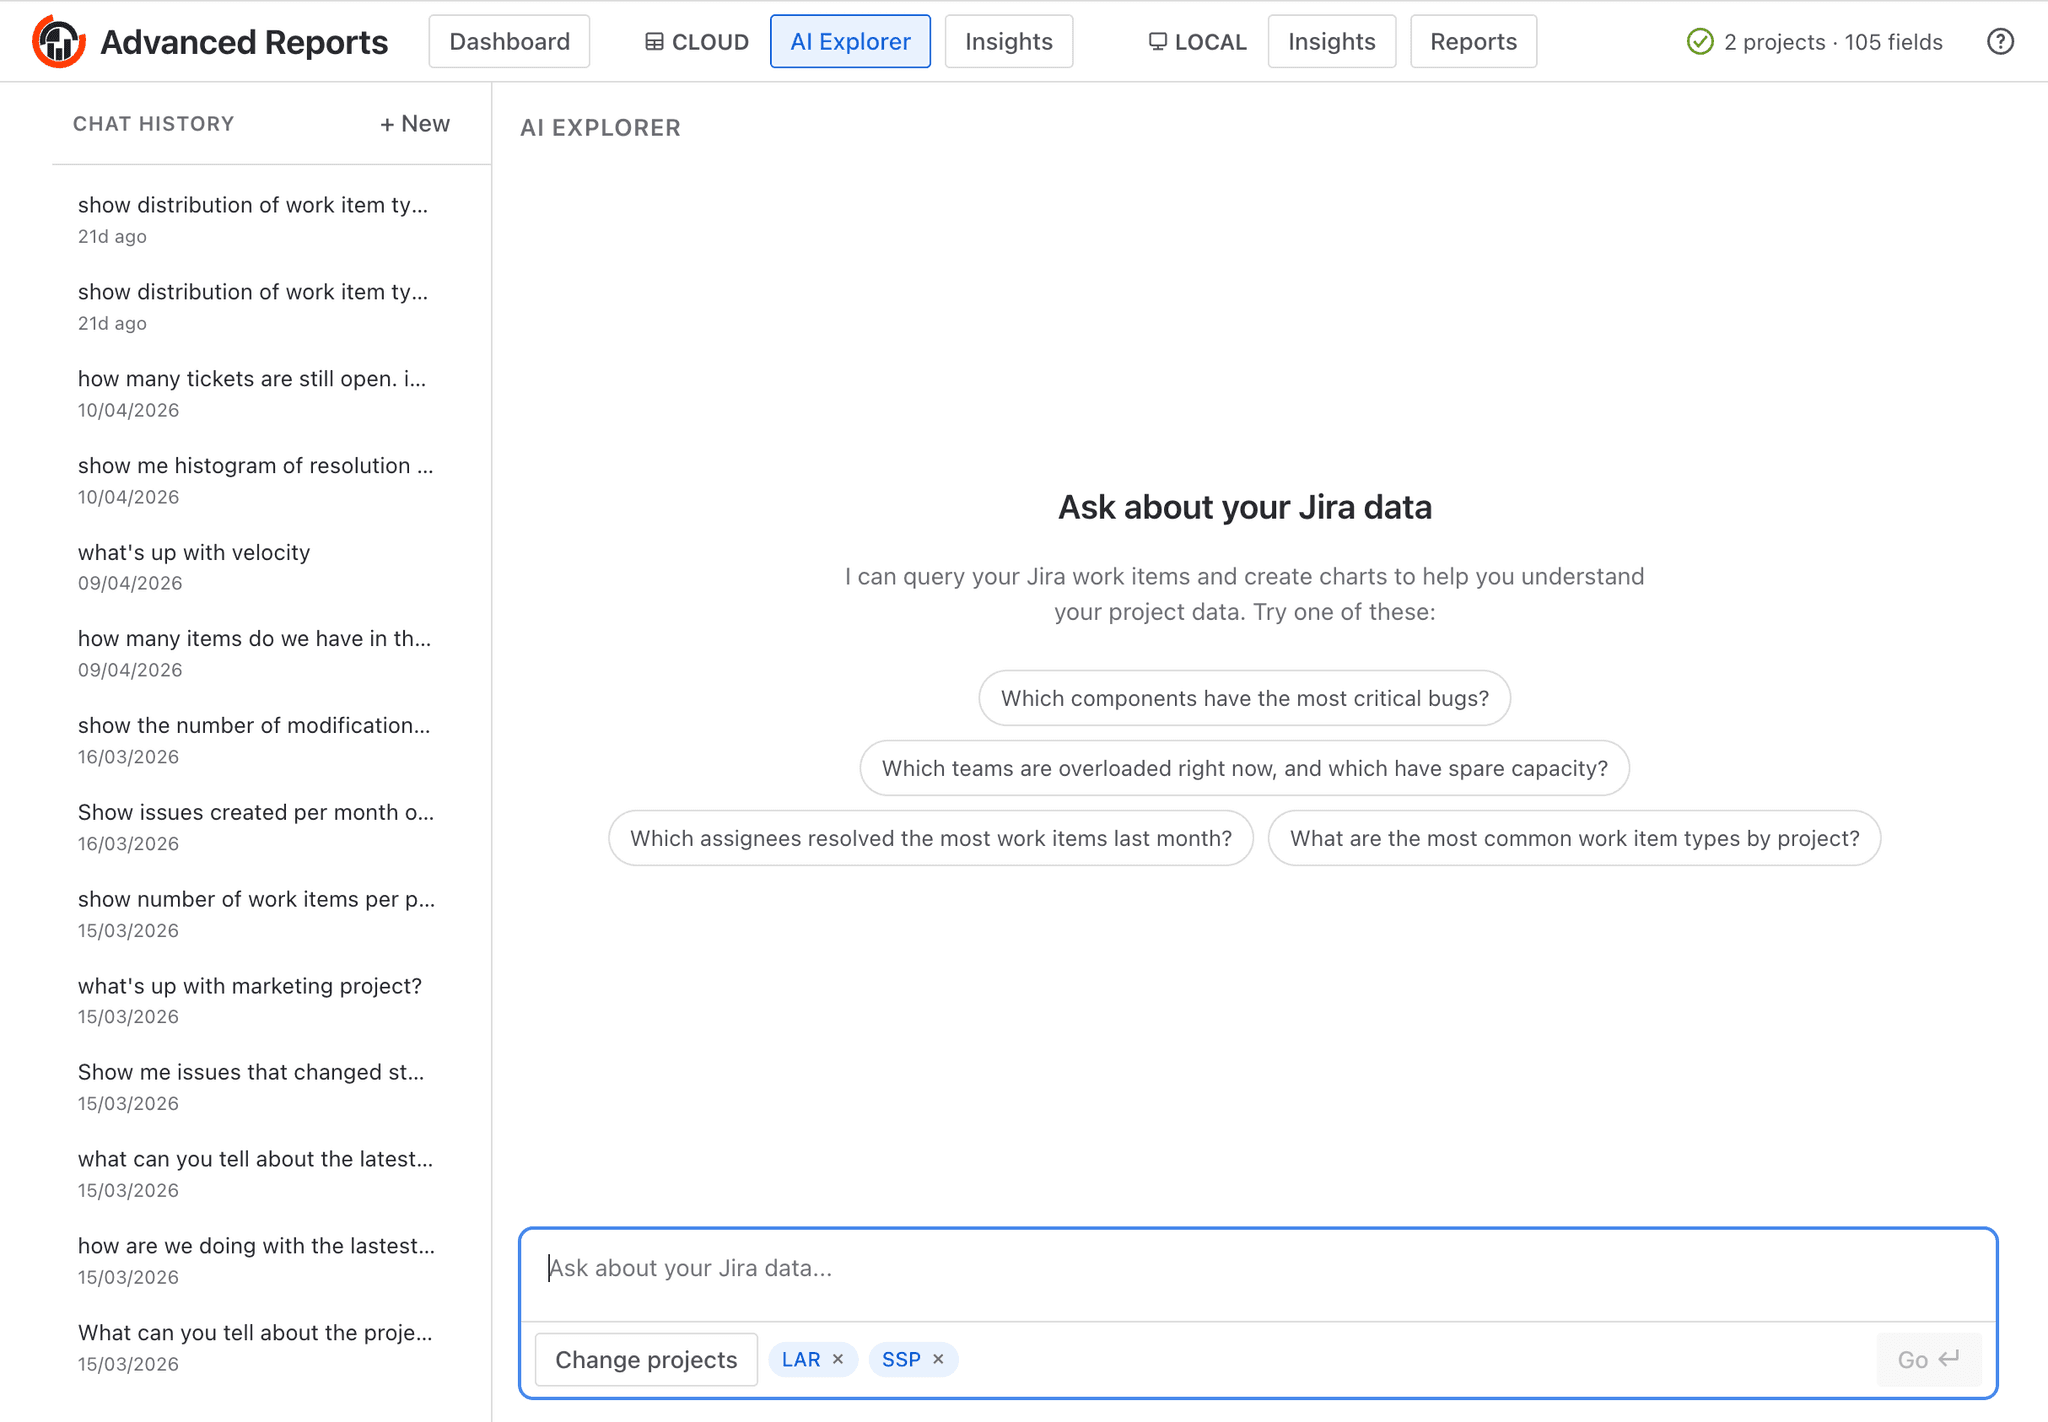Click the Local monitor icon
This screenshot has height=1422, width=2048.
1158,42
